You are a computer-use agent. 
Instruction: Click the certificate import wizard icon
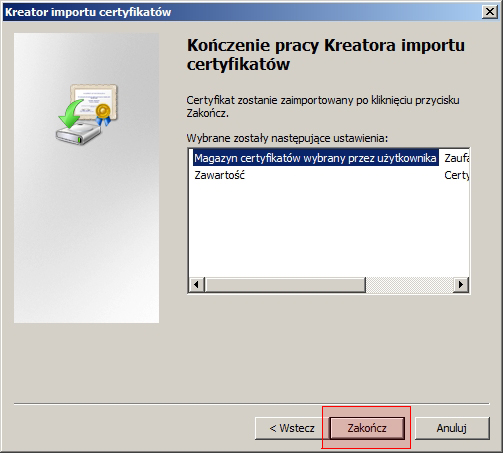[x=87, y=114]
